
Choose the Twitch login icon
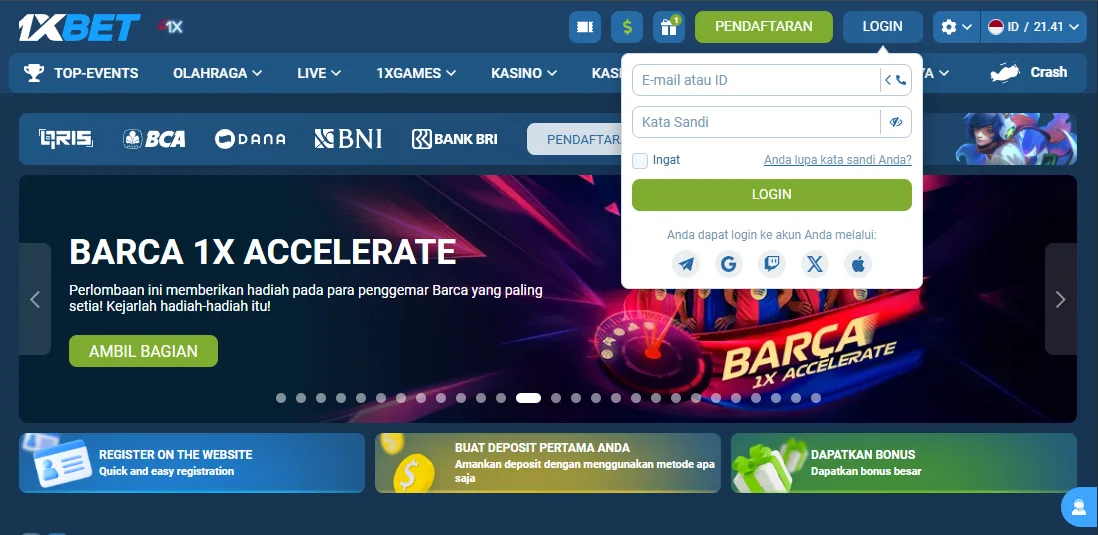pos(772,264)
